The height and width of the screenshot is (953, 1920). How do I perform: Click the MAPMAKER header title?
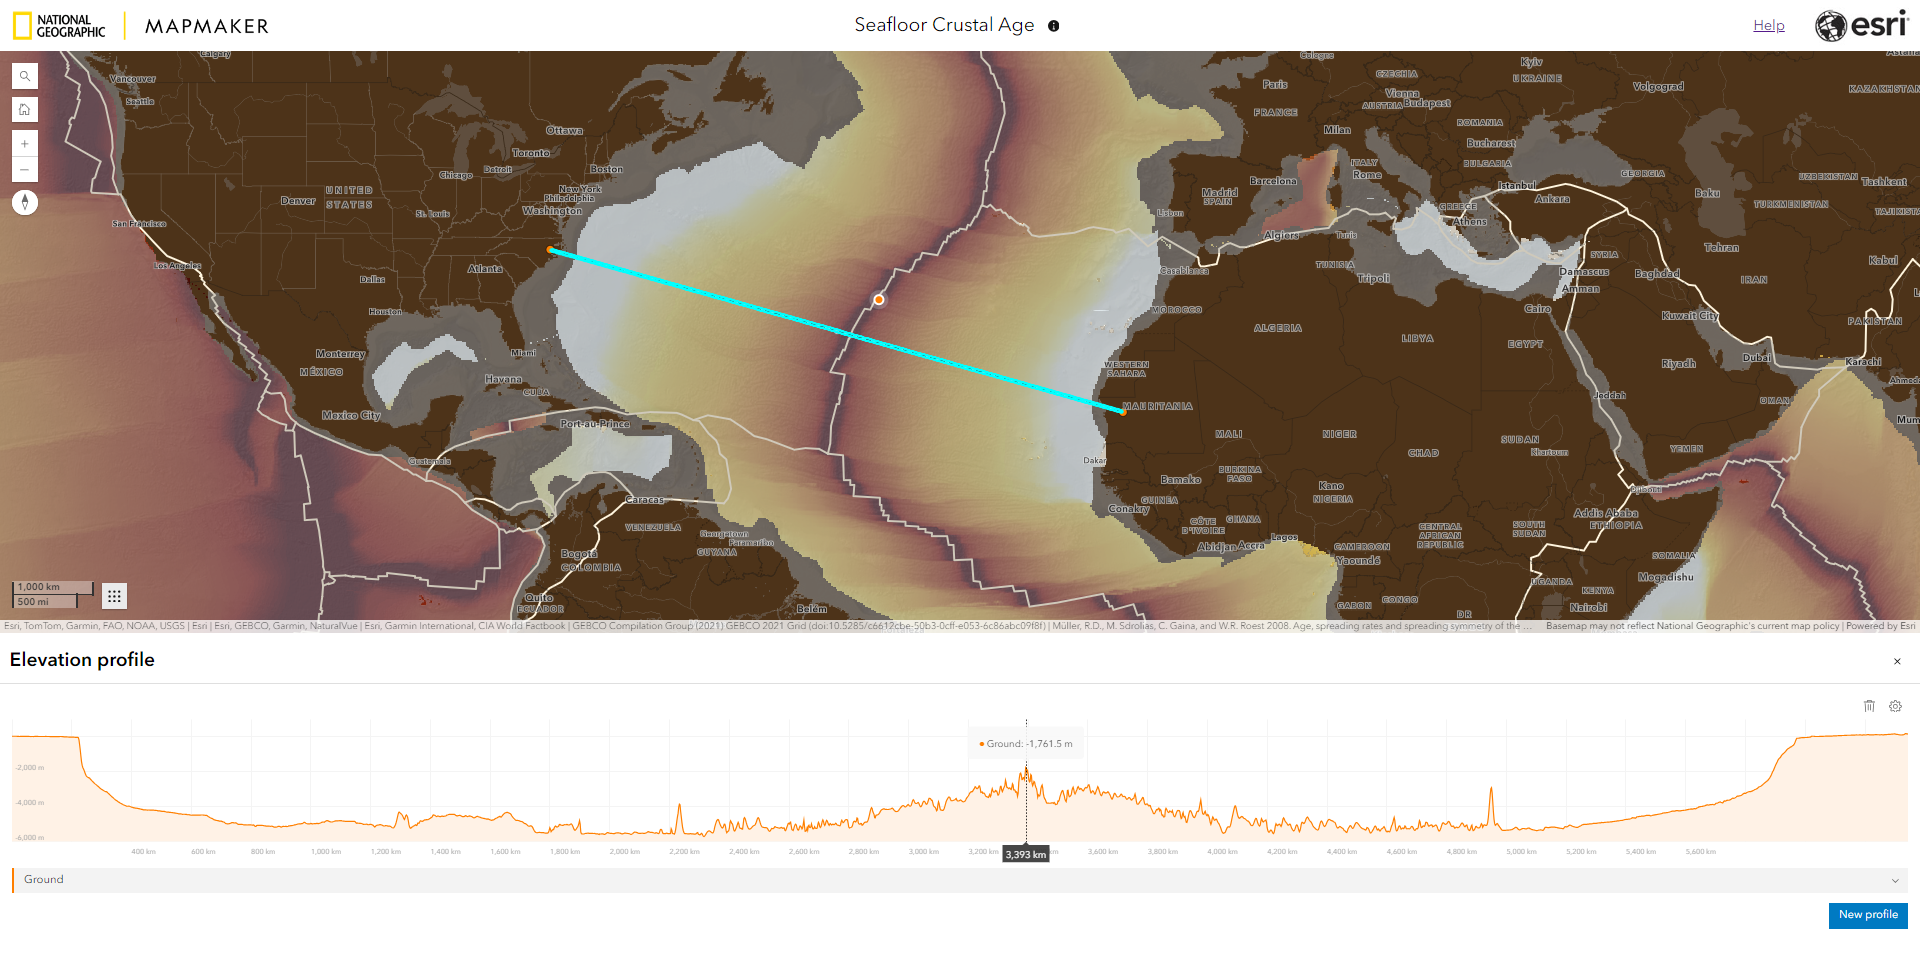[x=207, y=25]
